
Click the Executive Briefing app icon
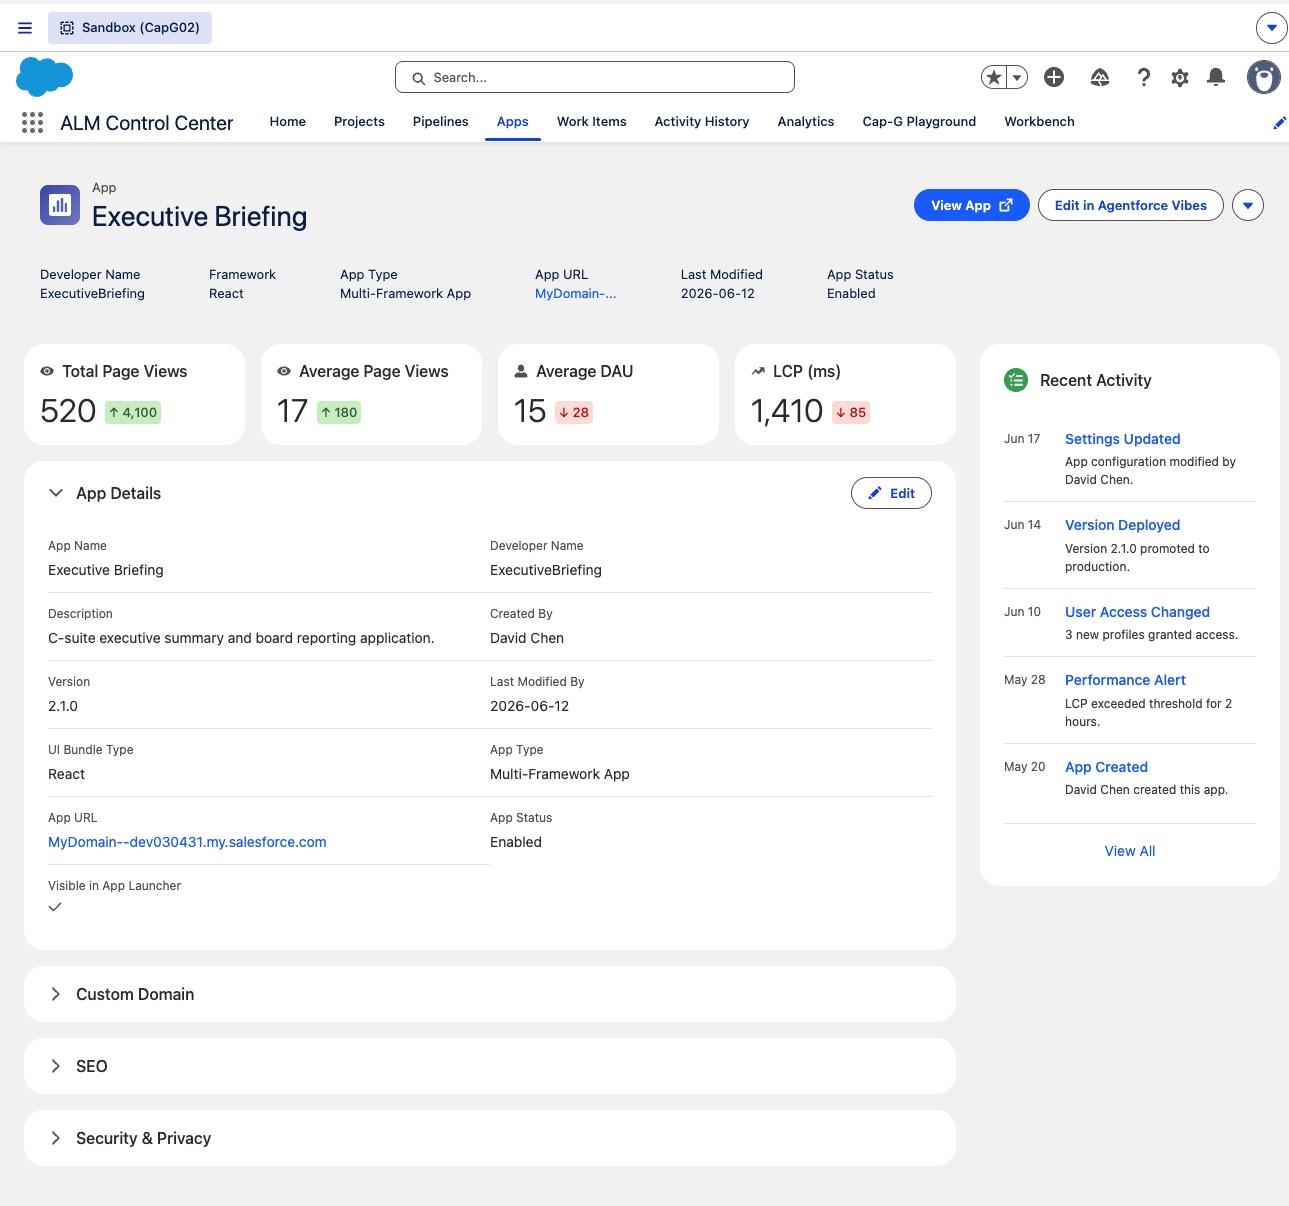[x=60, y=205]
